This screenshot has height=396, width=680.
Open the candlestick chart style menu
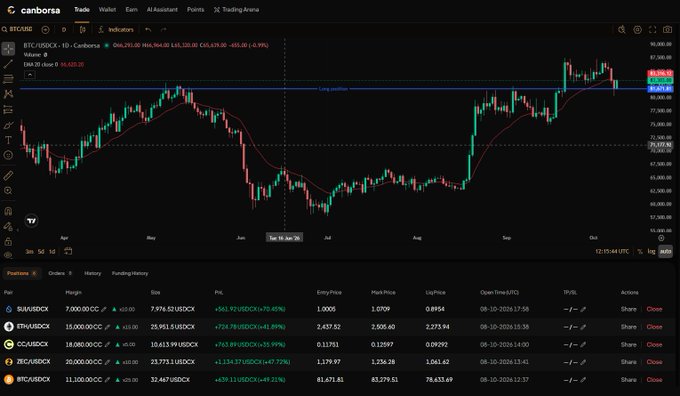82,29
